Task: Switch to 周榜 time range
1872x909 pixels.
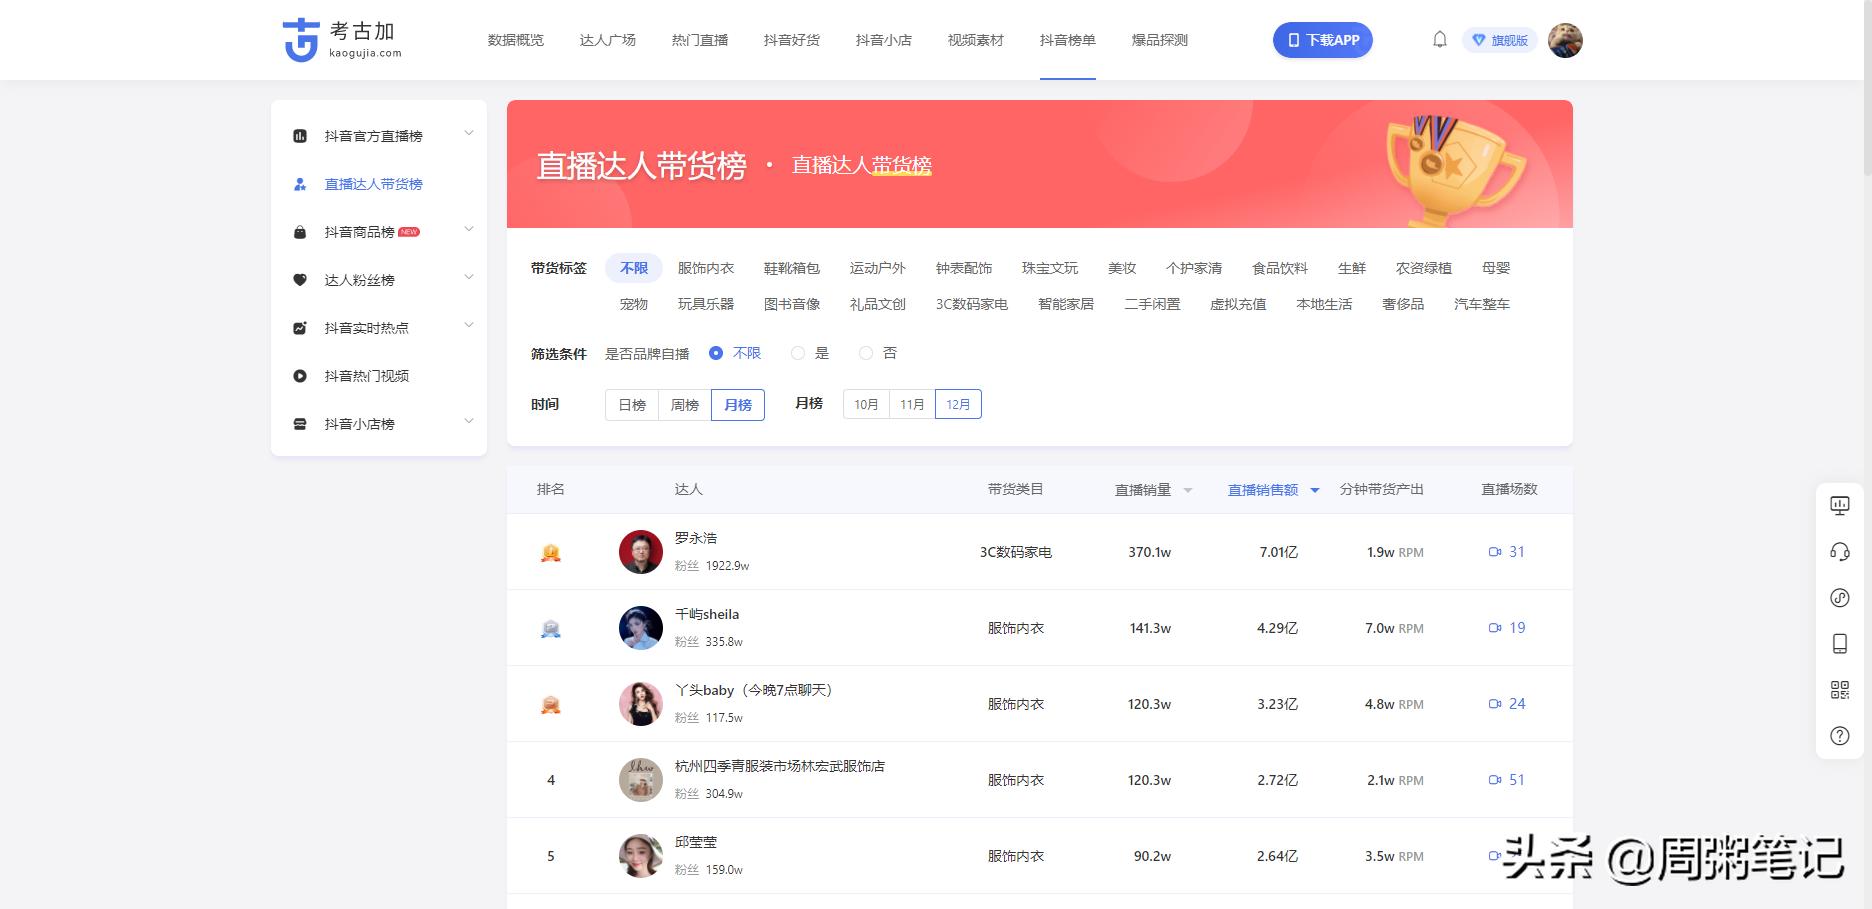Action: [x=685, y=405]
